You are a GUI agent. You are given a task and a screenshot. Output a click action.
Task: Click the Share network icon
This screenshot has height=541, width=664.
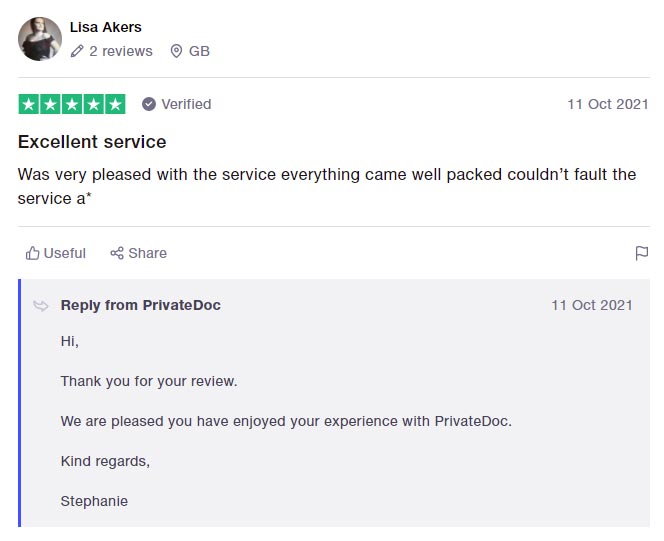coord(117,253)
